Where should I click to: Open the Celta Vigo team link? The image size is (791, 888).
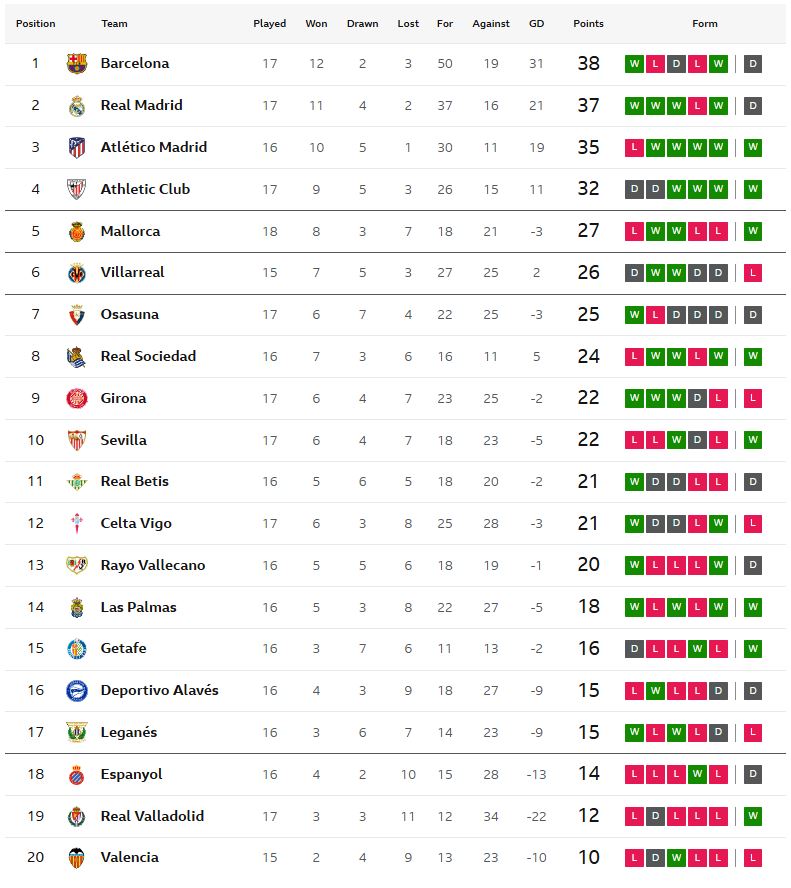click(136, 523)
